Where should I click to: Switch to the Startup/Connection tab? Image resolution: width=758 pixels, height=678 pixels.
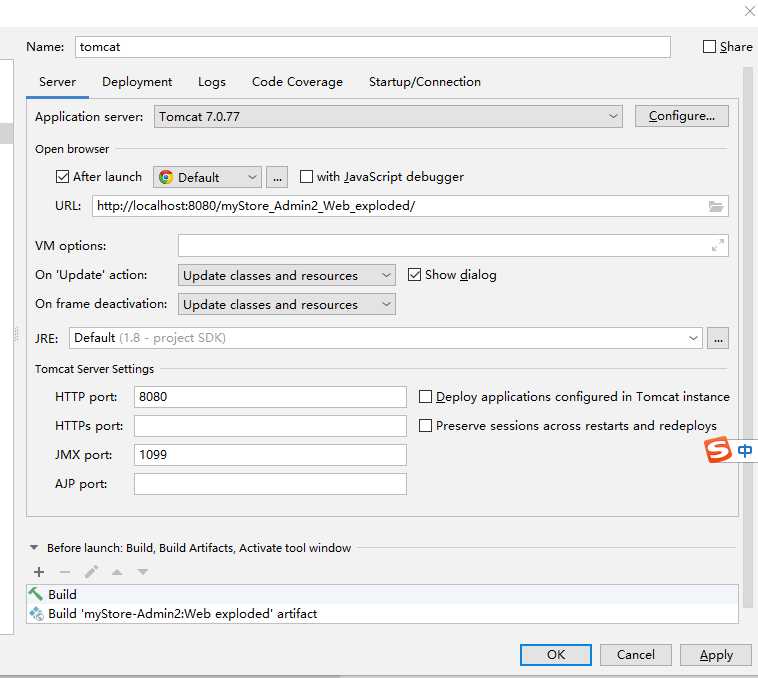pos(425,82)
